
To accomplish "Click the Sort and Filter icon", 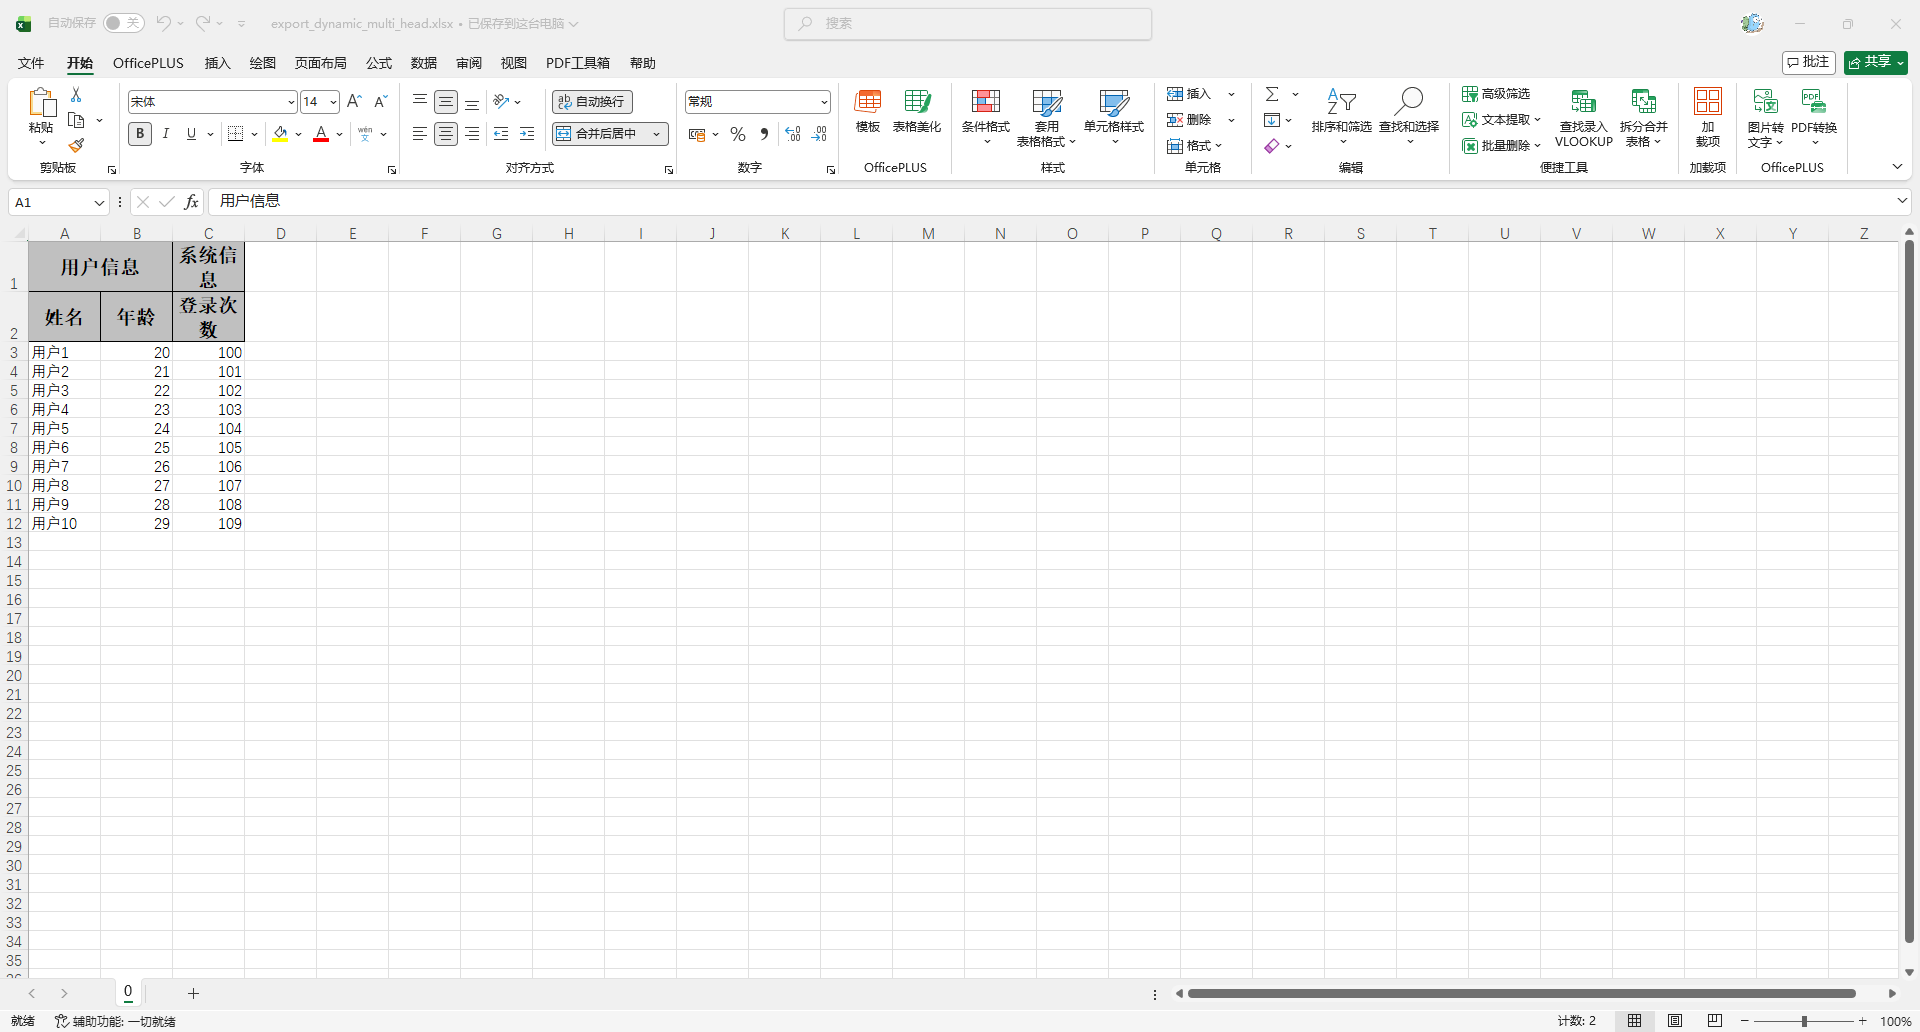I will (1341, 101).
